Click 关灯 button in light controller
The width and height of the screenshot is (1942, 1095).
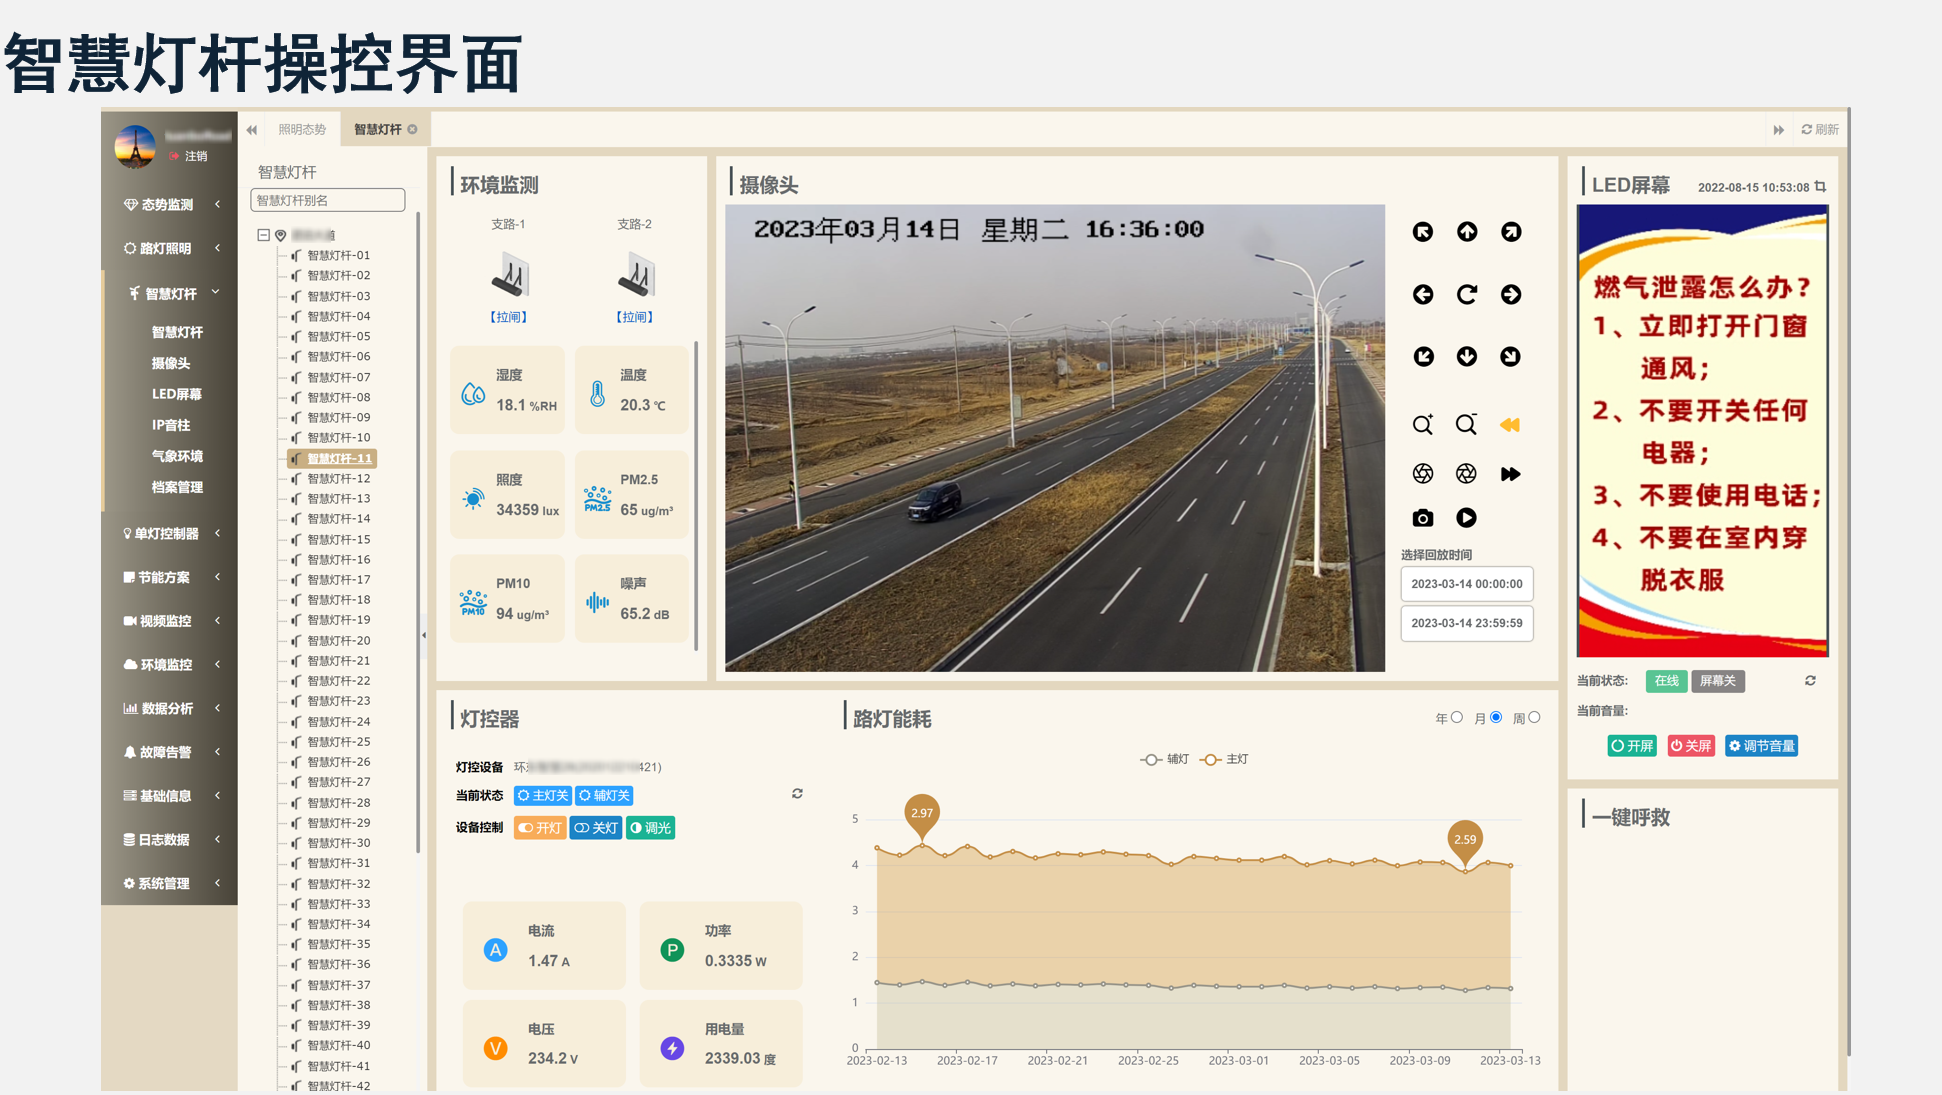point(596,828)
